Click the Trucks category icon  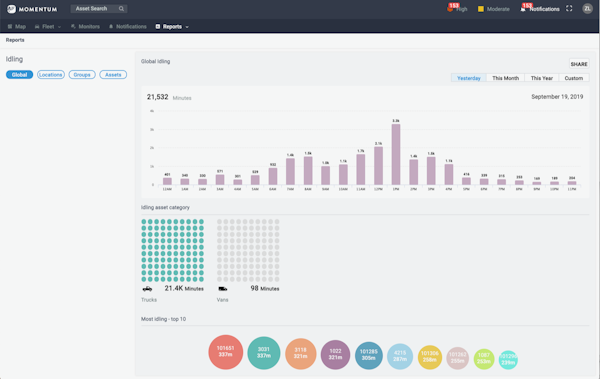tap(147, 289)
